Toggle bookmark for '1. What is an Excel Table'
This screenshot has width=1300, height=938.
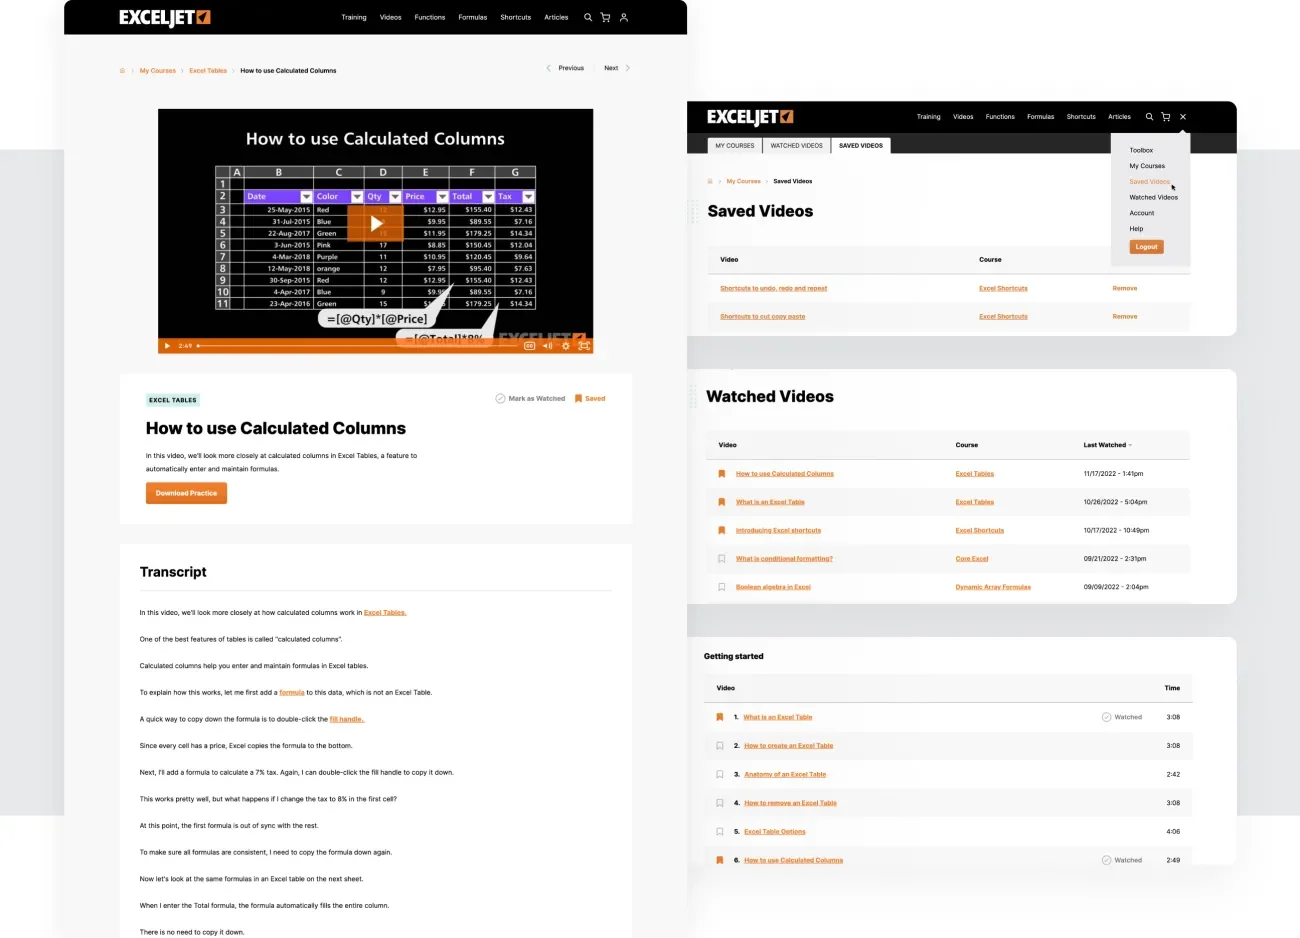719,717
